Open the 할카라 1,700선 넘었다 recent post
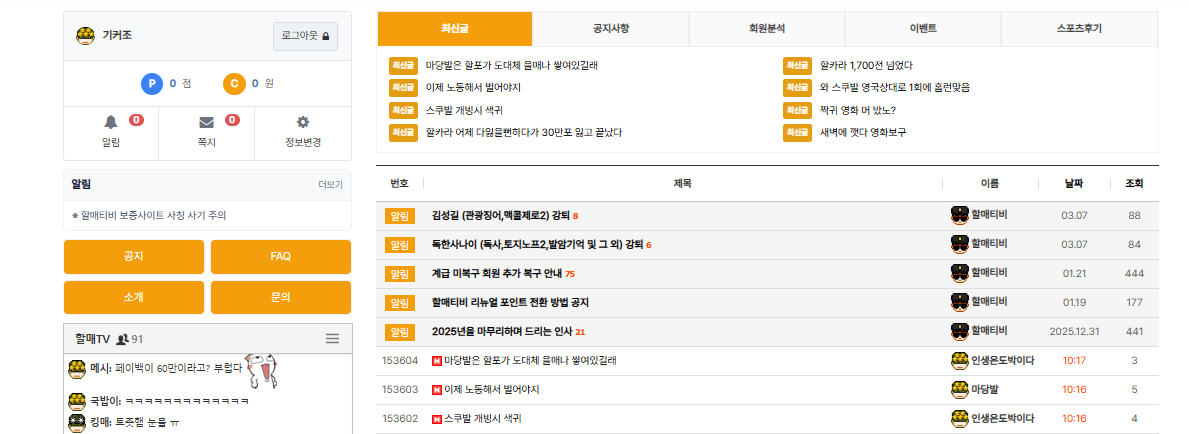The image size is (1189, 434). tap(865, 66)
